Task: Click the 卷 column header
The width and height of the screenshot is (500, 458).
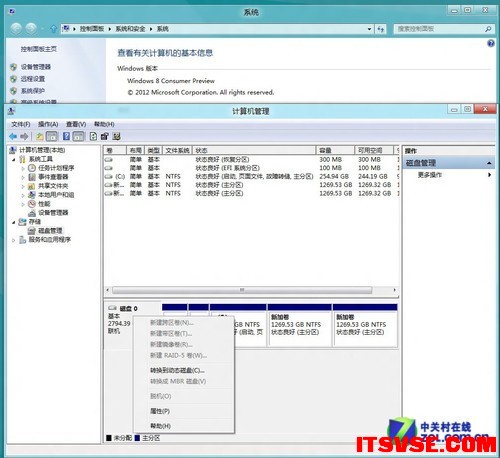Action: click(115, 150)
